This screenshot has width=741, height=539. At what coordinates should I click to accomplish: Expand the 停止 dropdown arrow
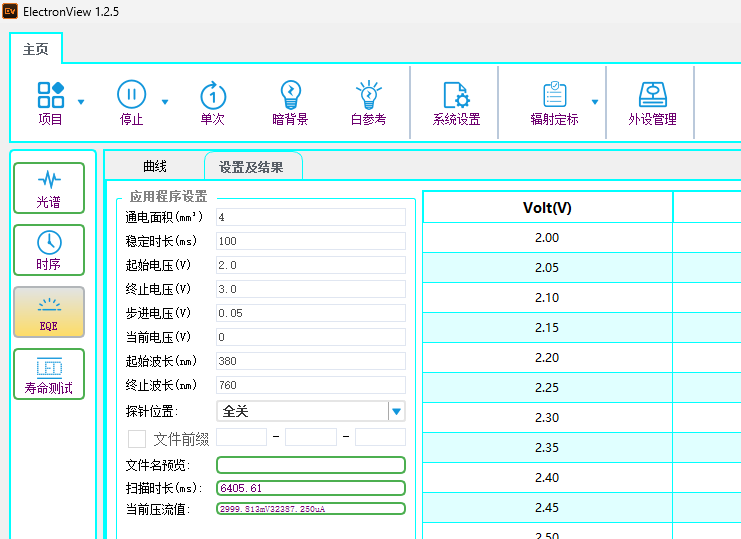(x=165, y=102)
